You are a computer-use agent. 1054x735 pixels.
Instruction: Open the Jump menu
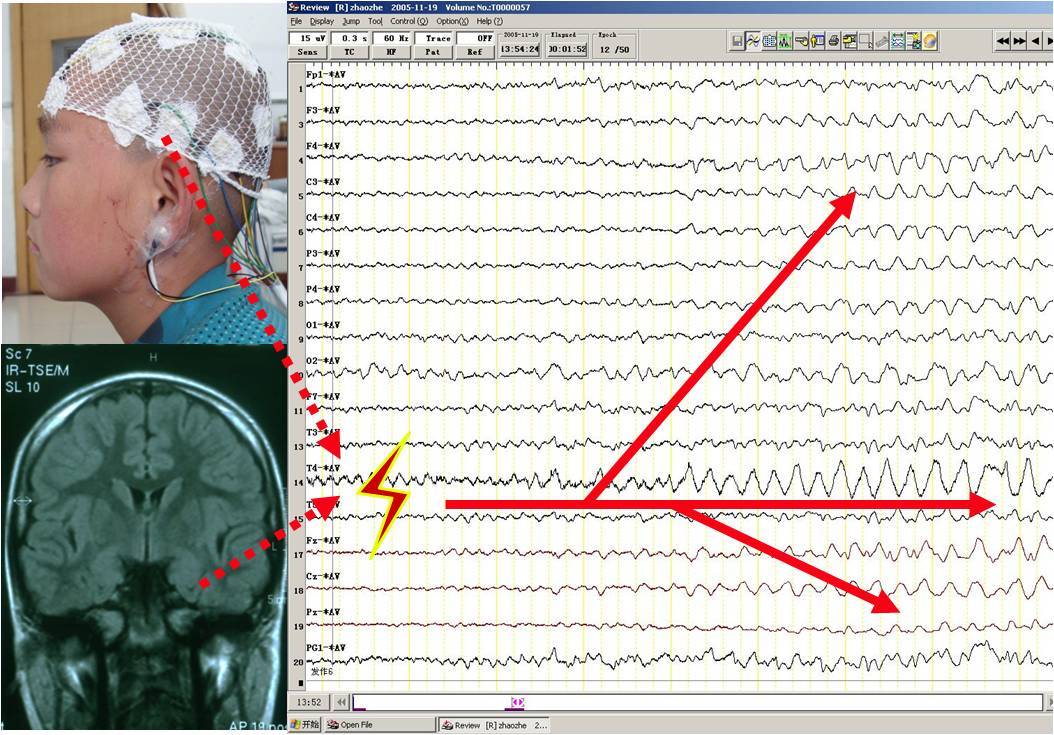click(x=350, y=21)
